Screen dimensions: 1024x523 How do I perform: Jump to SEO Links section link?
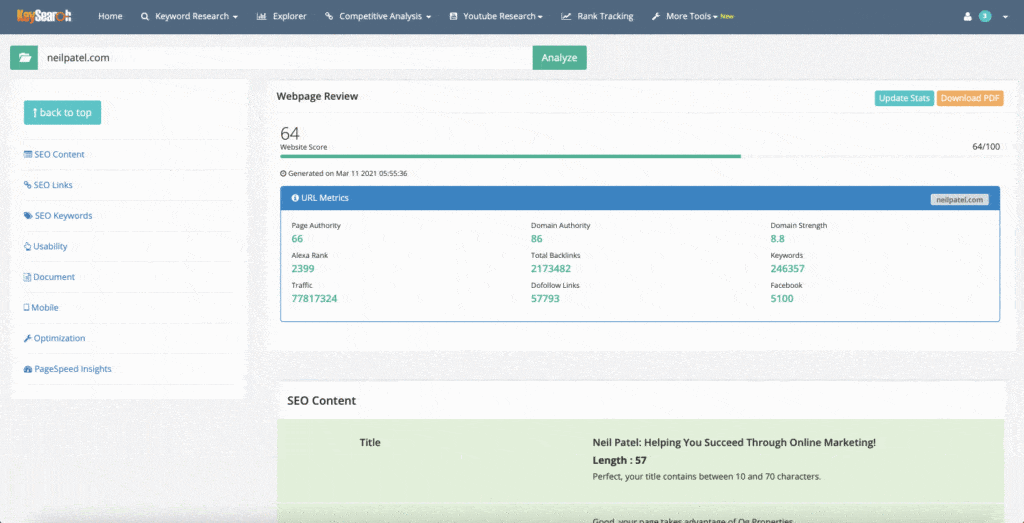pos(53,185)
